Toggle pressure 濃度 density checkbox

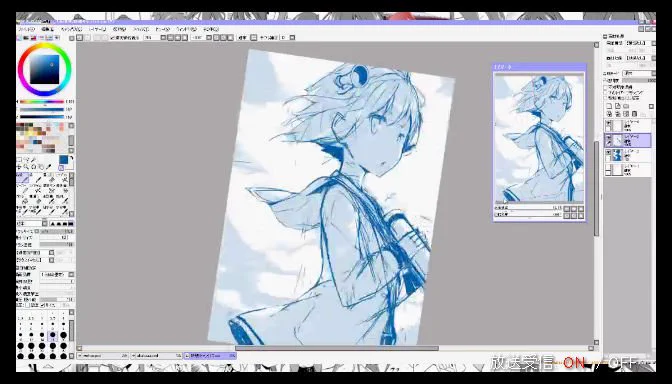27,305
